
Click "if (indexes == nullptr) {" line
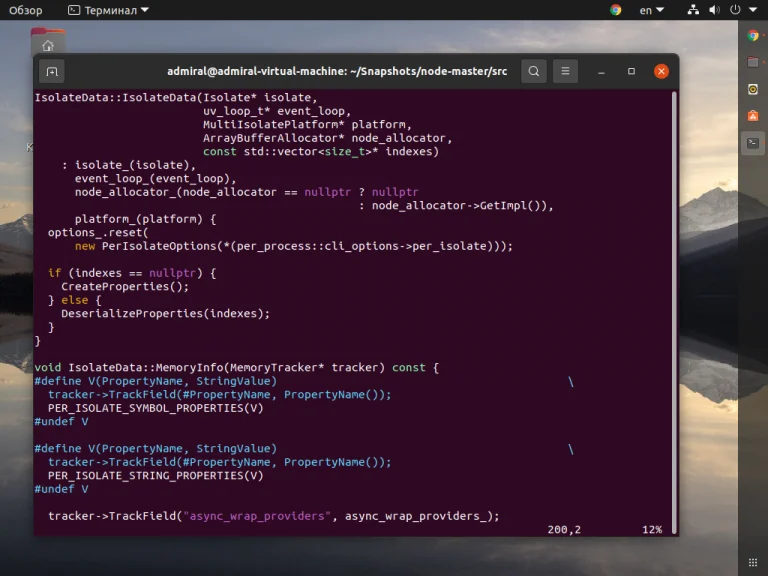click(132, 273)
